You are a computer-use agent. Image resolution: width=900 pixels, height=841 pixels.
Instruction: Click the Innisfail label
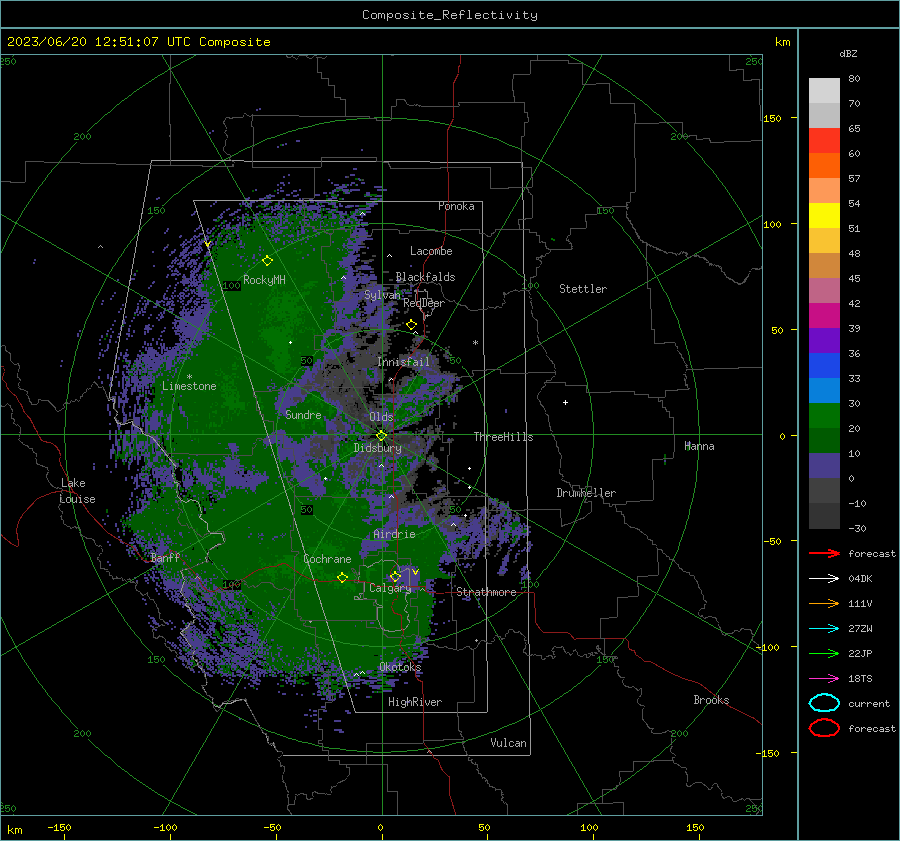click(x=403, y=362)
